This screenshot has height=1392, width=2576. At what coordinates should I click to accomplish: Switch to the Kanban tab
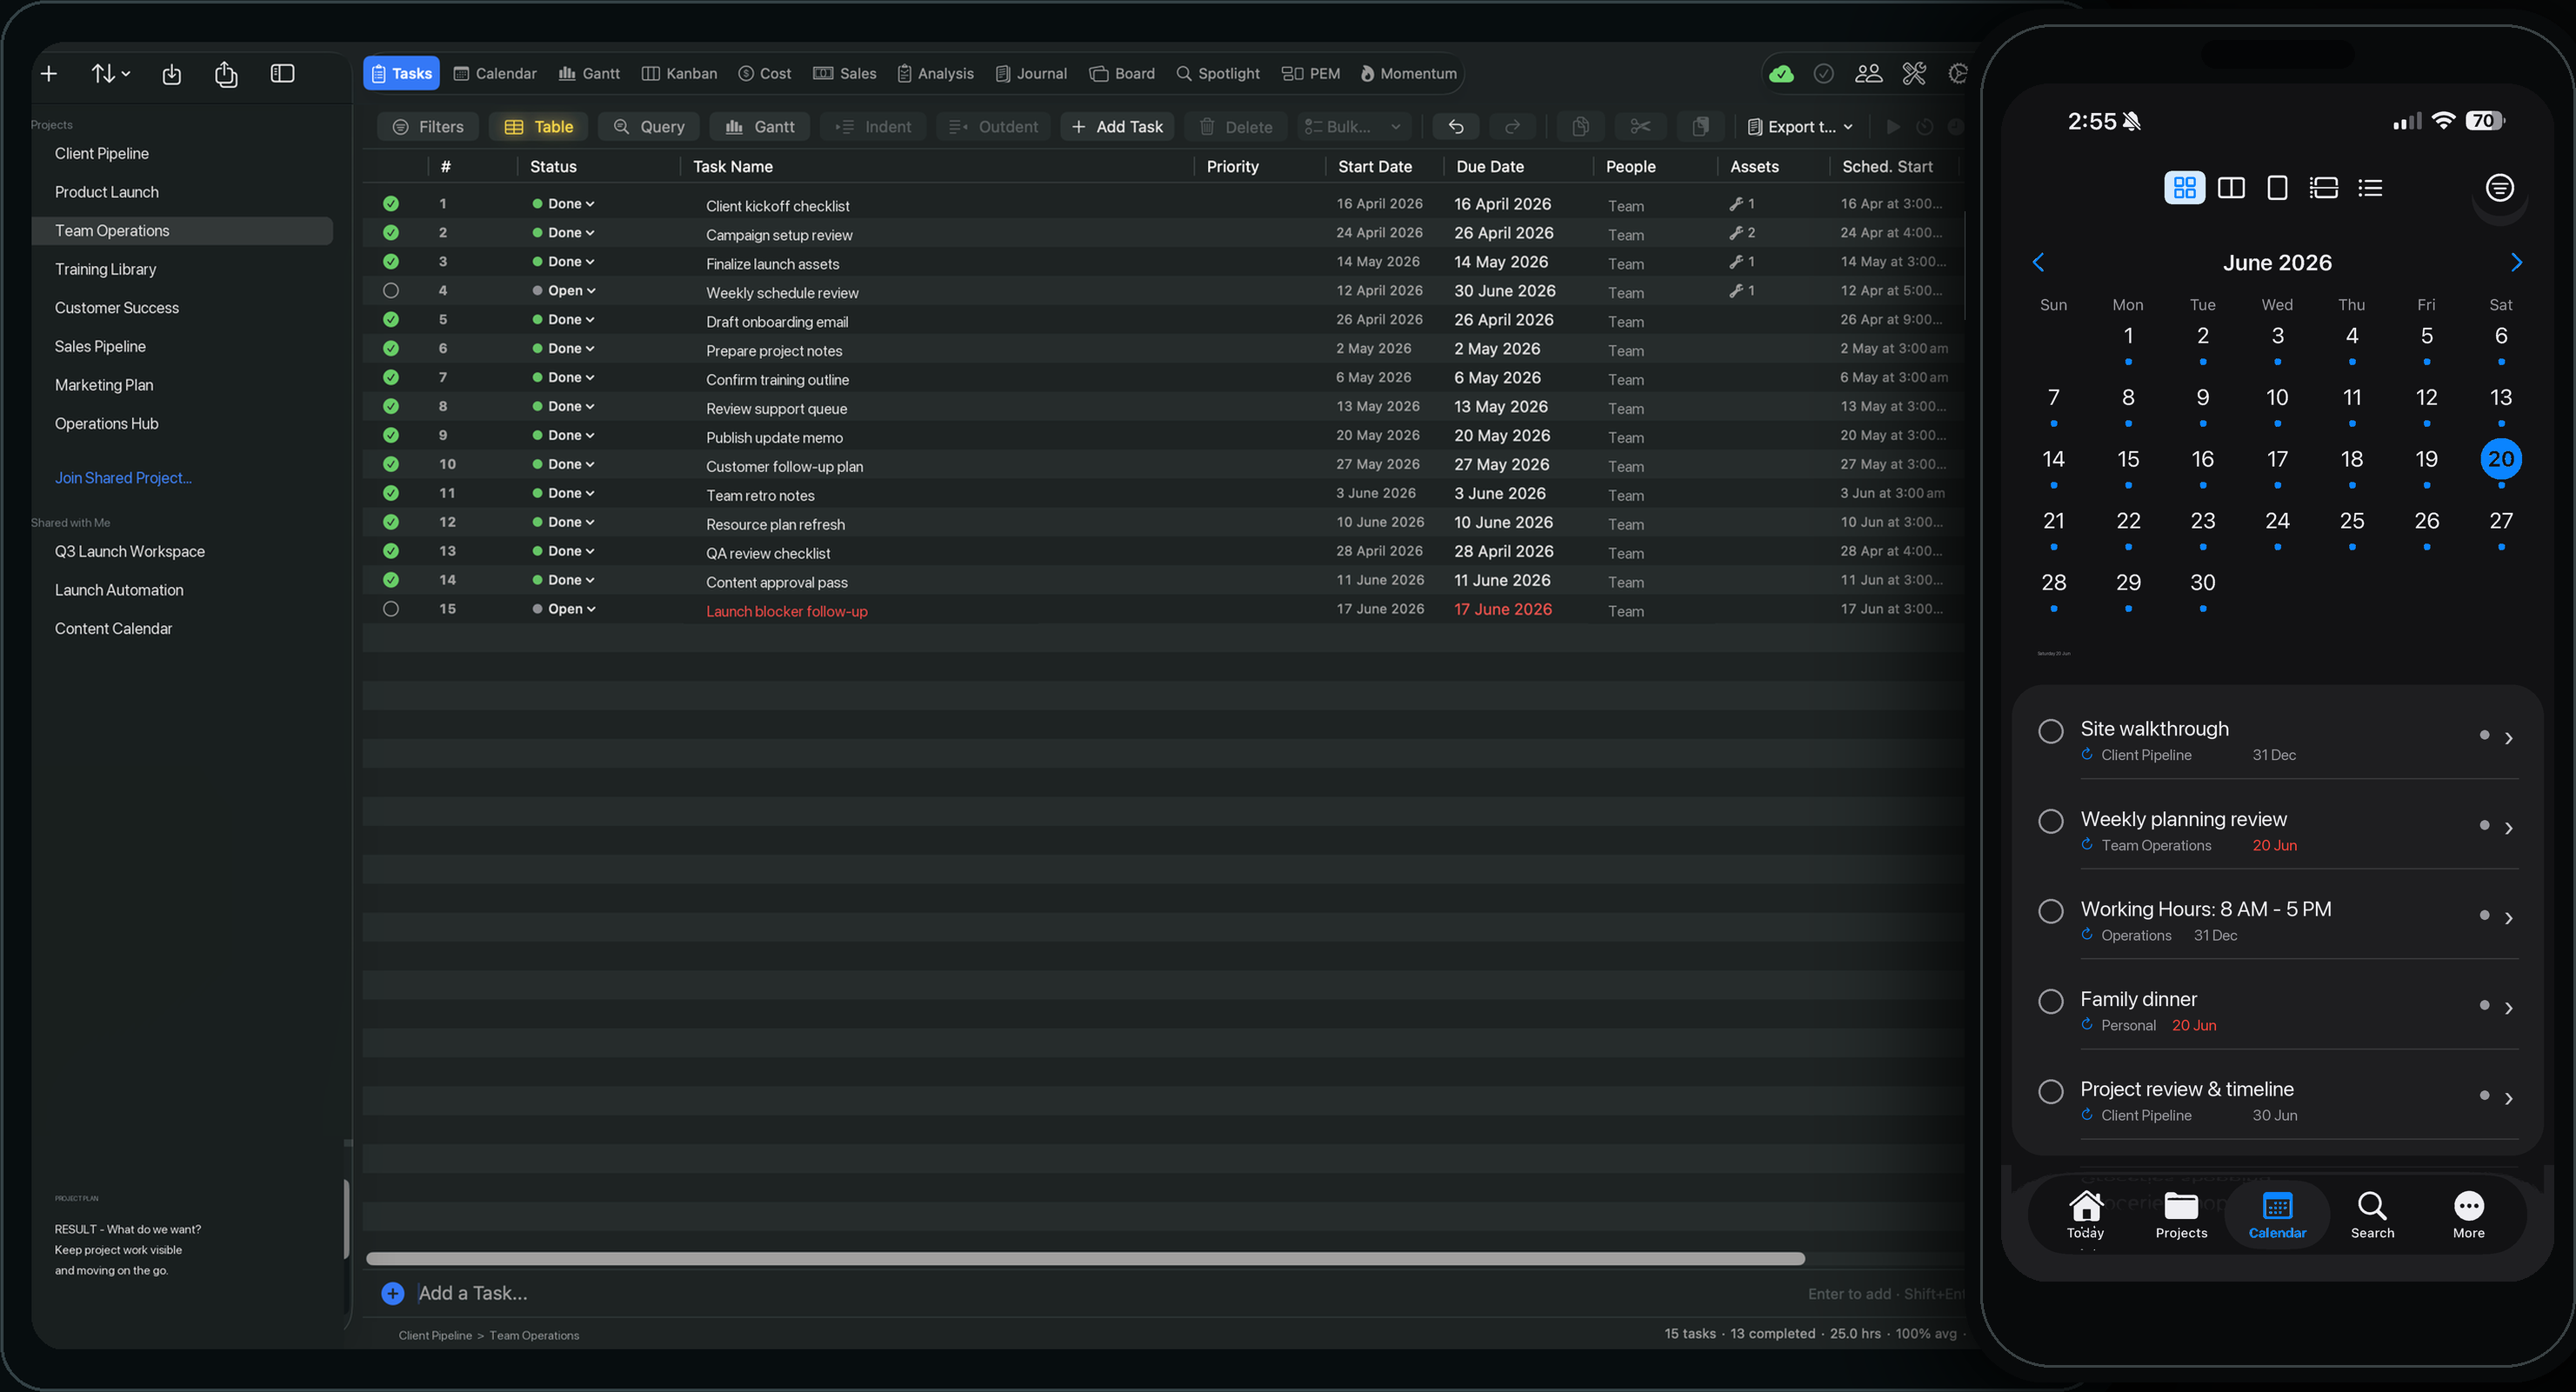click(x=679, y=74)
